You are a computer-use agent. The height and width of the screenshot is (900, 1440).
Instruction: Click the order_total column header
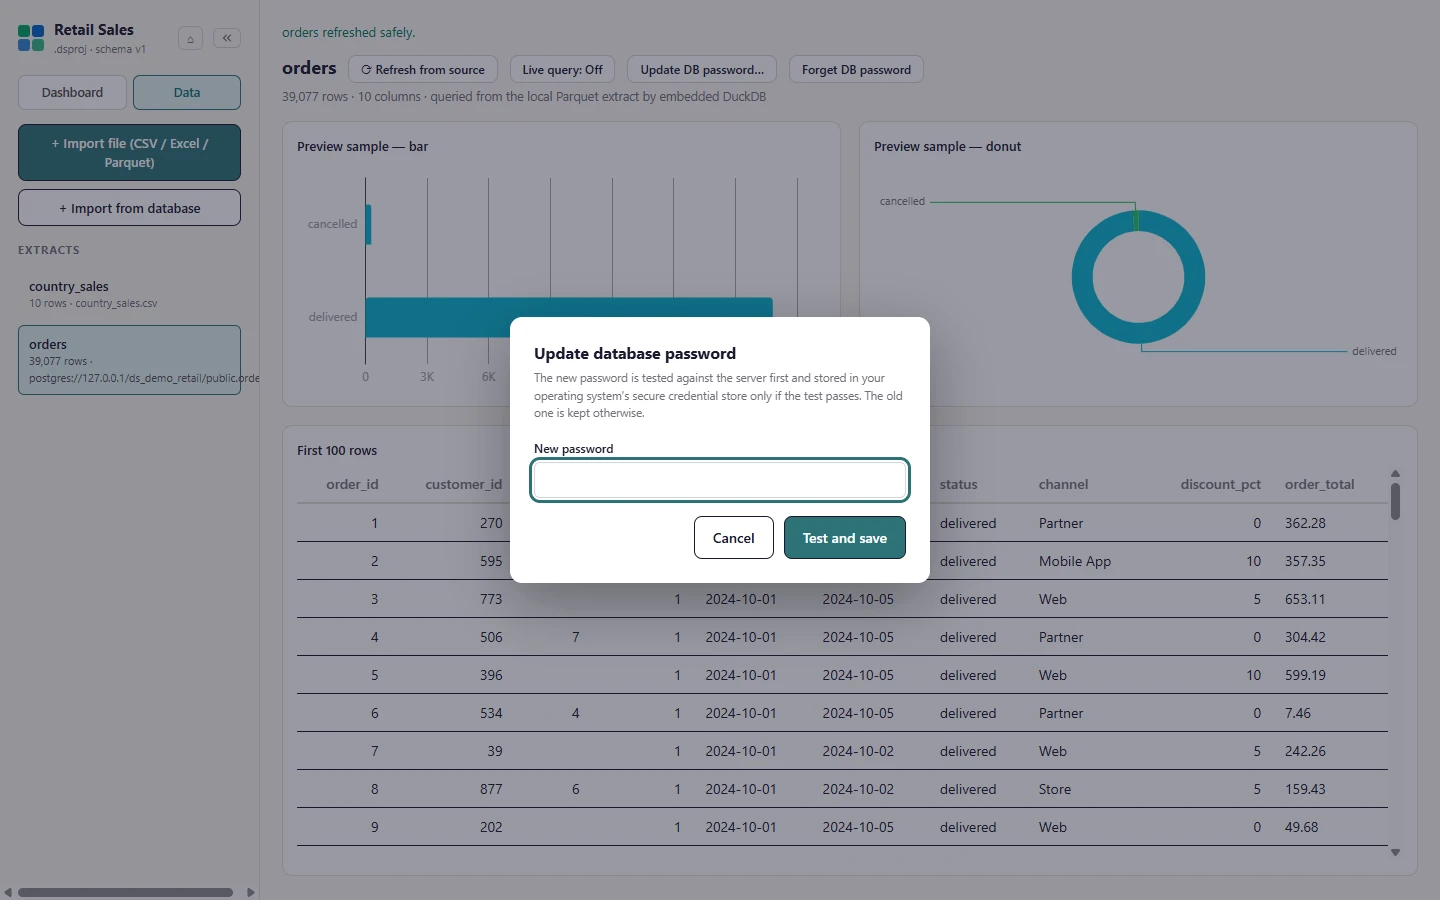click(x=1320, y=484)
